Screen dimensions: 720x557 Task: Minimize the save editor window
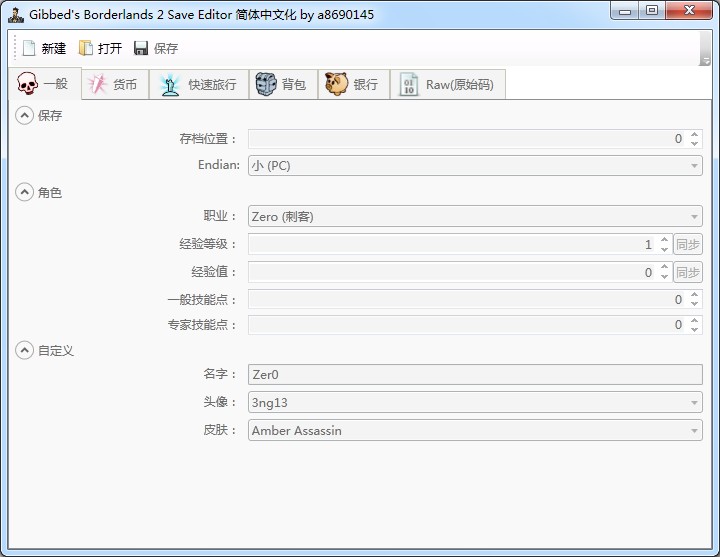coord(624,11)
